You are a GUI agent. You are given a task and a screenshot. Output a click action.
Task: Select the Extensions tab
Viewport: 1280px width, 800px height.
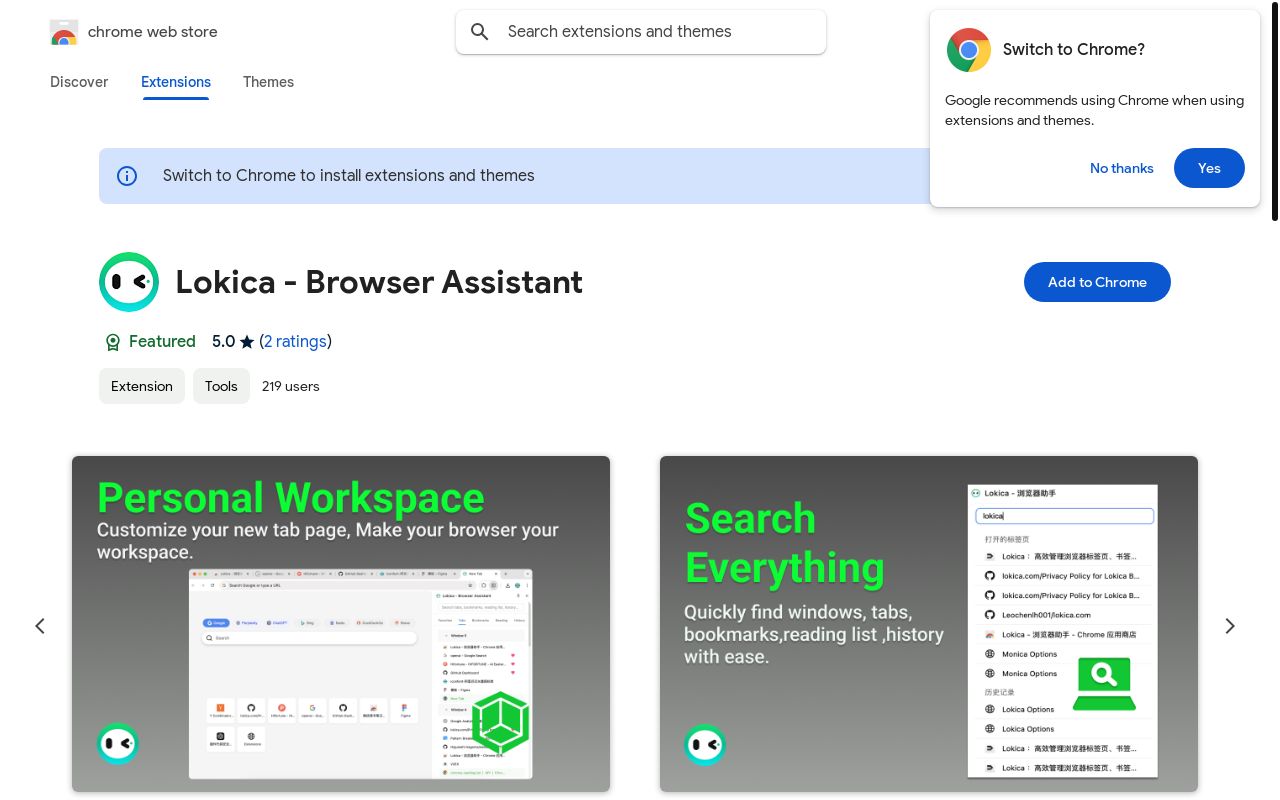pyautogui.click(x=176, y=82)
